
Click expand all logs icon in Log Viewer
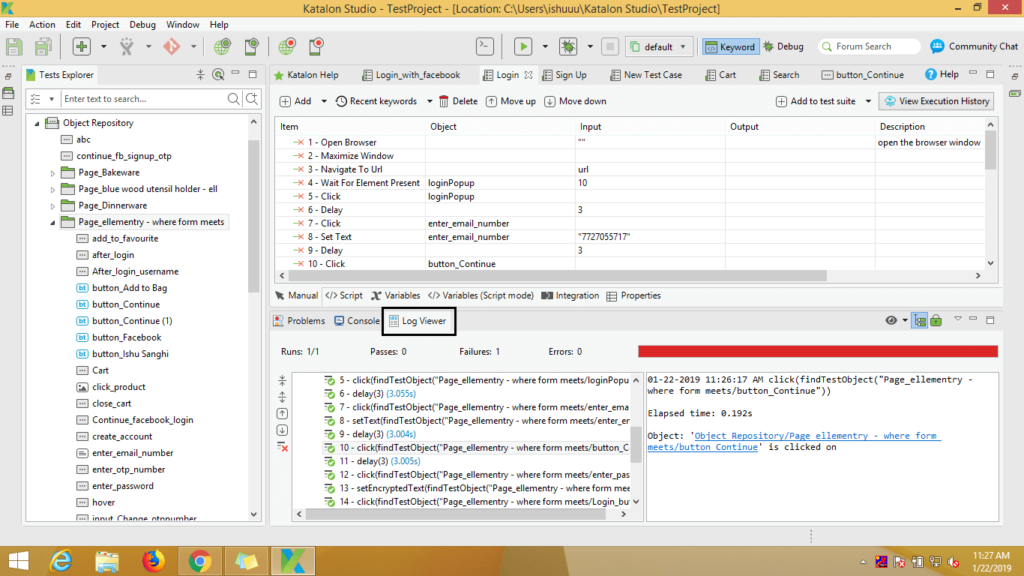tap(282, 397)
